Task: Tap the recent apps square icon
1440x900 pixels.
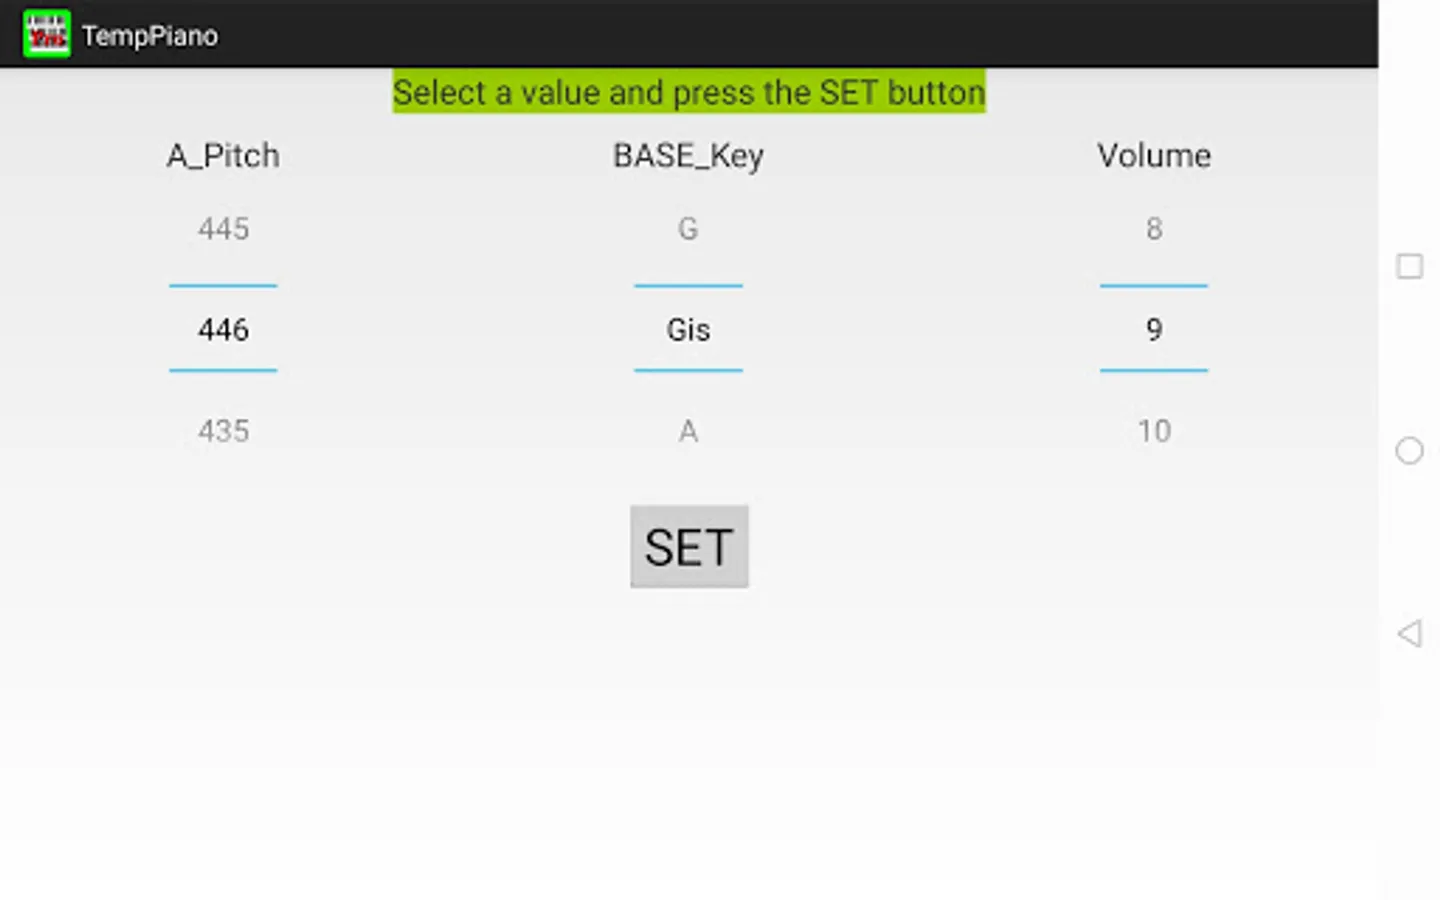Action: tap(1409, 266)
